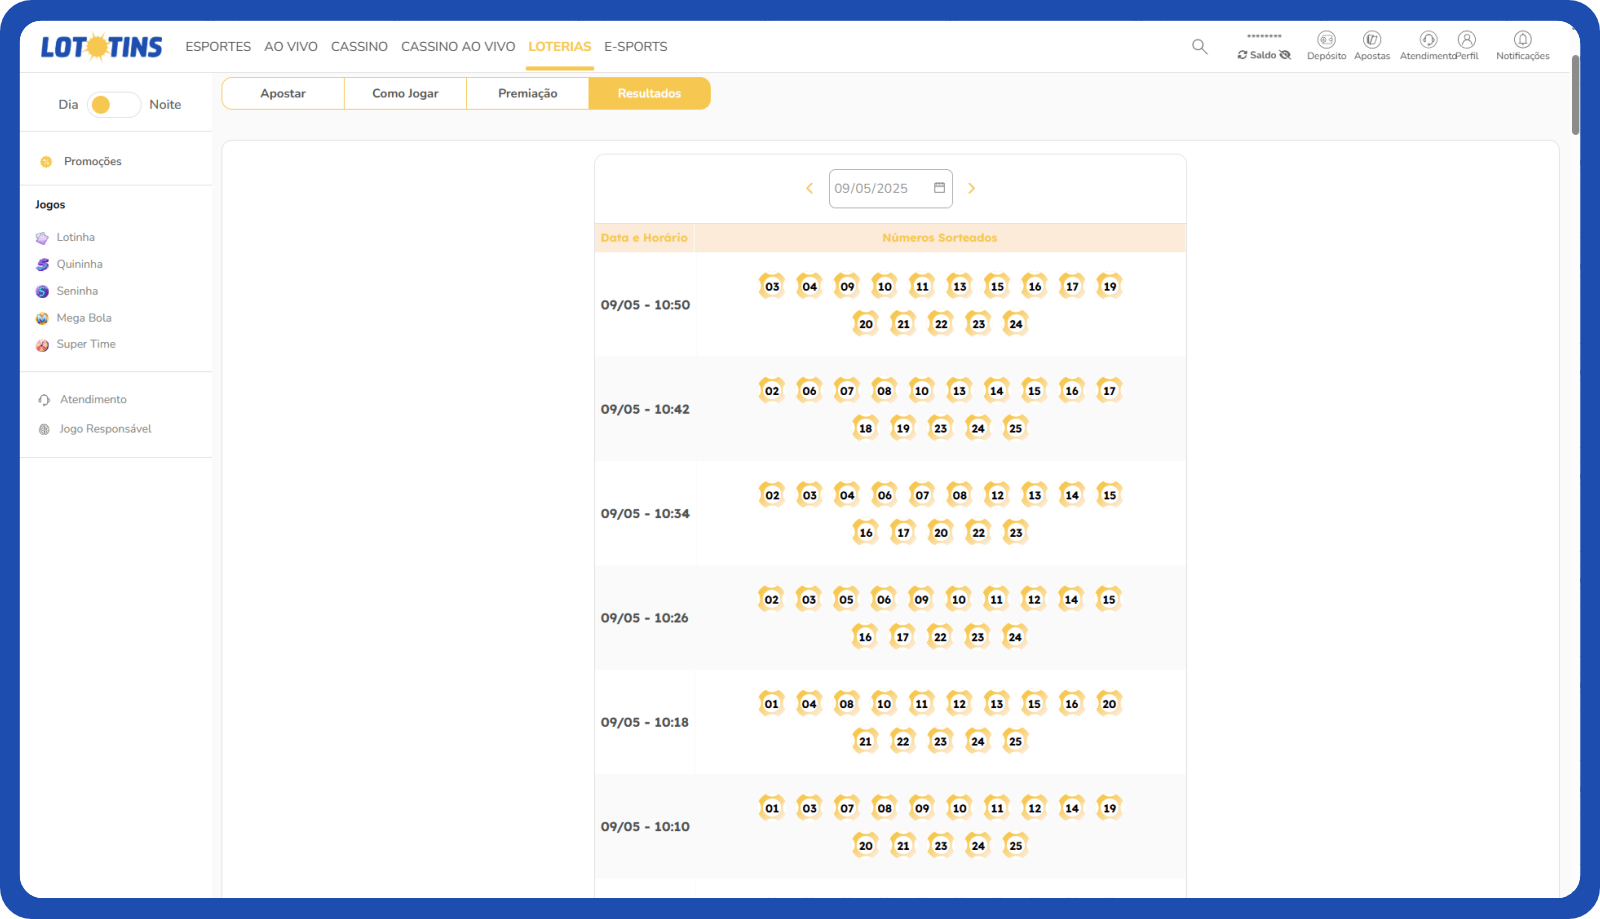This screenshot has width=1600, height=919.
Task: Go to previous date with left chevron
Action: pos(810,189)
